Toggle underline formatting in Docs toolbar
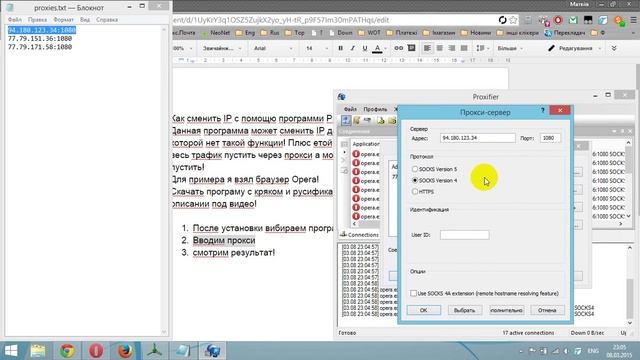The width and height of the screenshot is (640, 360). pos(365,48)
